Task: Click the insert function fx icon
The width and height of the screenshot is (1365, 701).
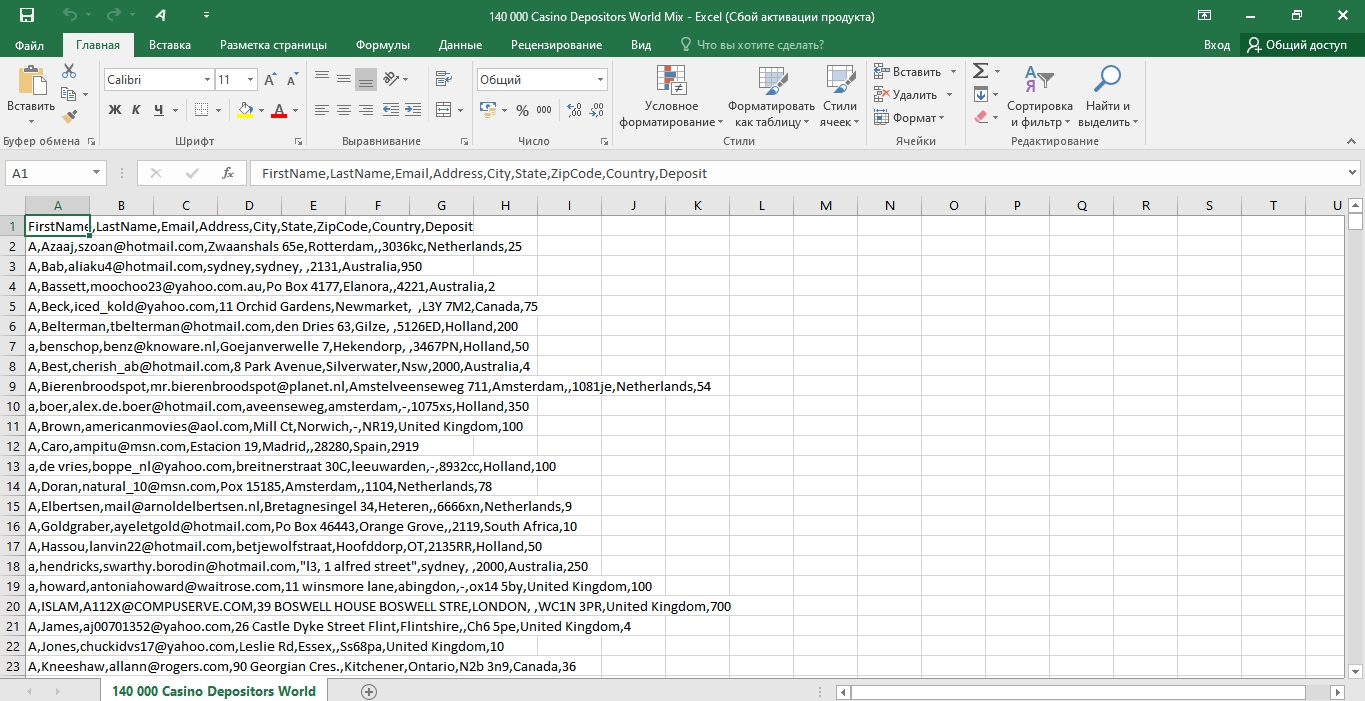Action: (228, 173)
